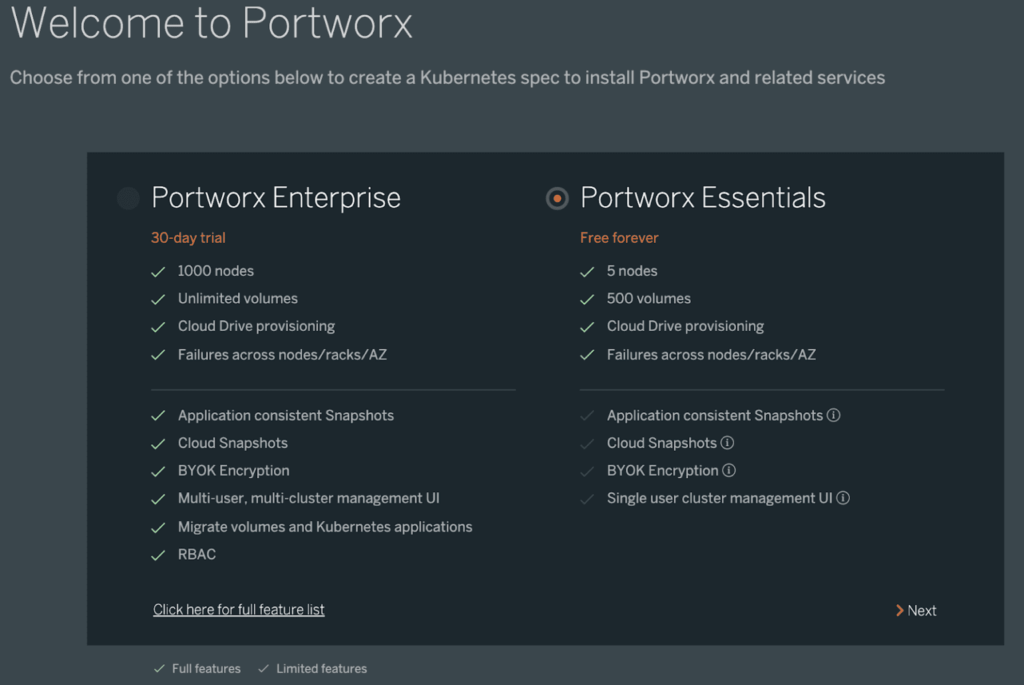
Task: Click the checkmark beside Cloud Drive provisioning
Action: pos(157,326)
